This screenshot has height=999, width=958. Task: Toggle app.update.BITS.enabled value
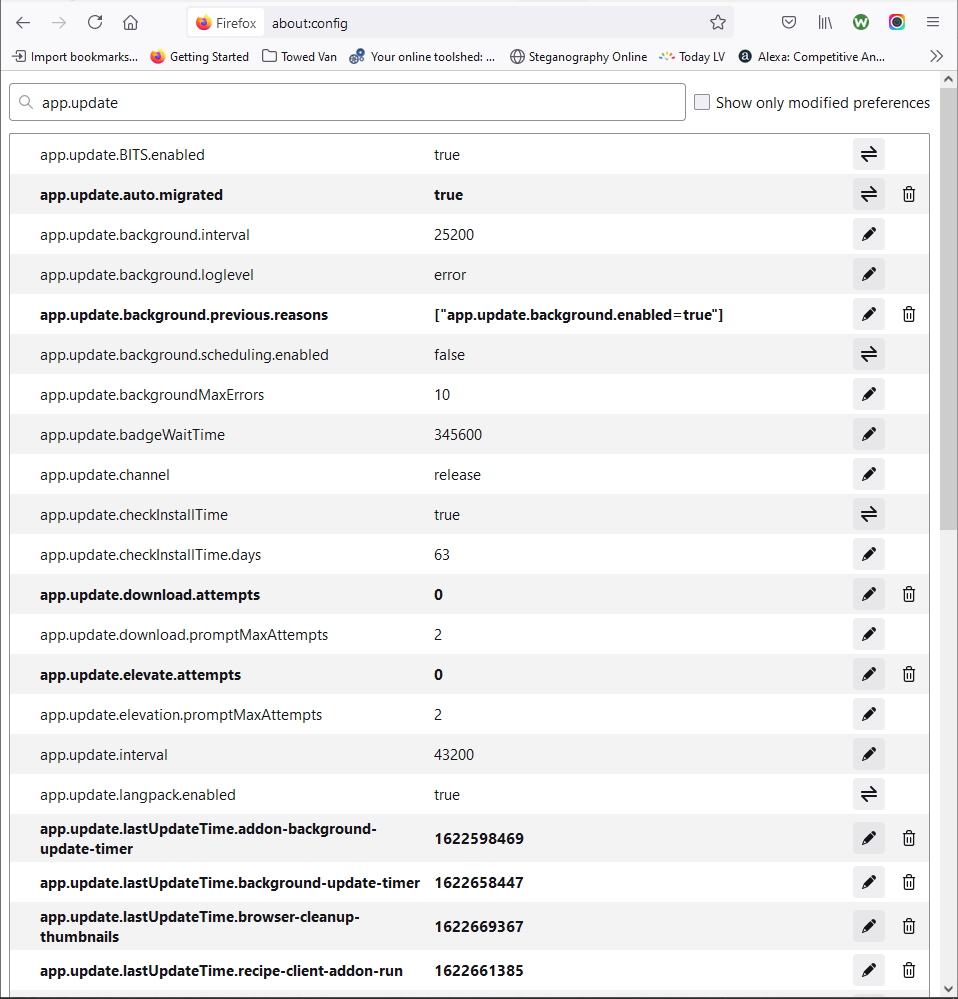[868, 154]
